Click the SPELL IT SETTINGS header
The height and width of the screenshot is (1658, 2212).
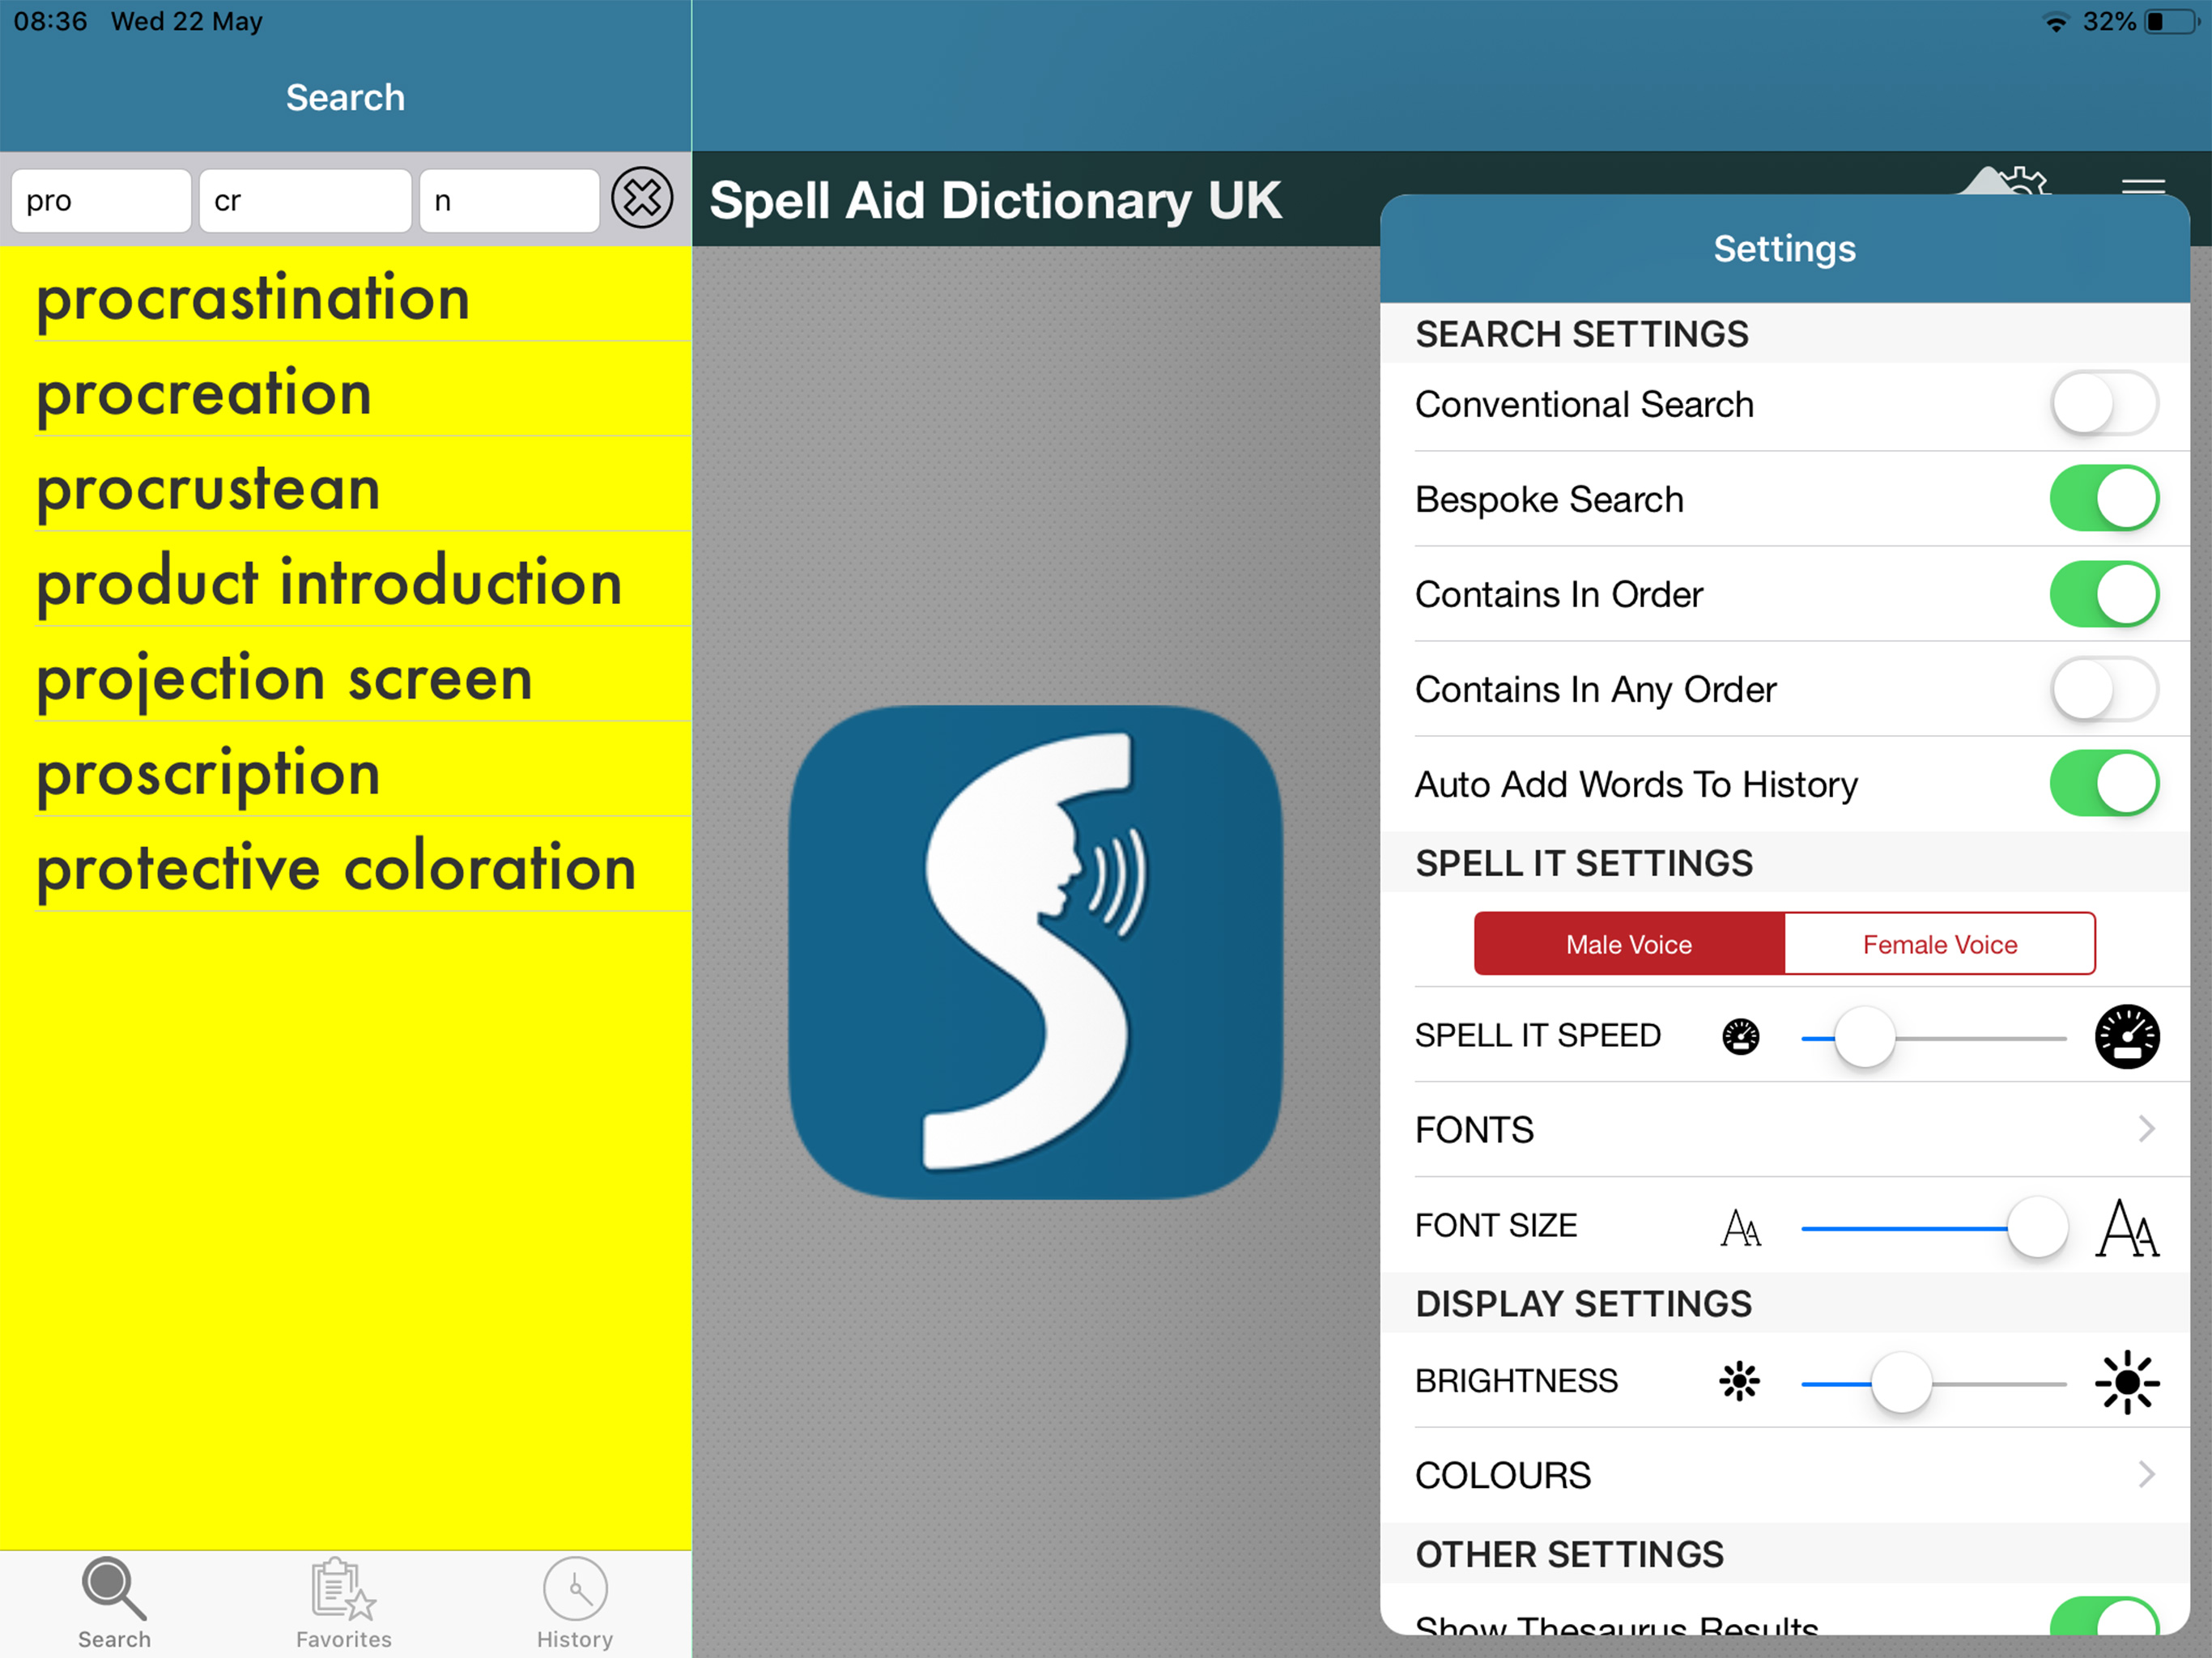tap(1584, 863)
